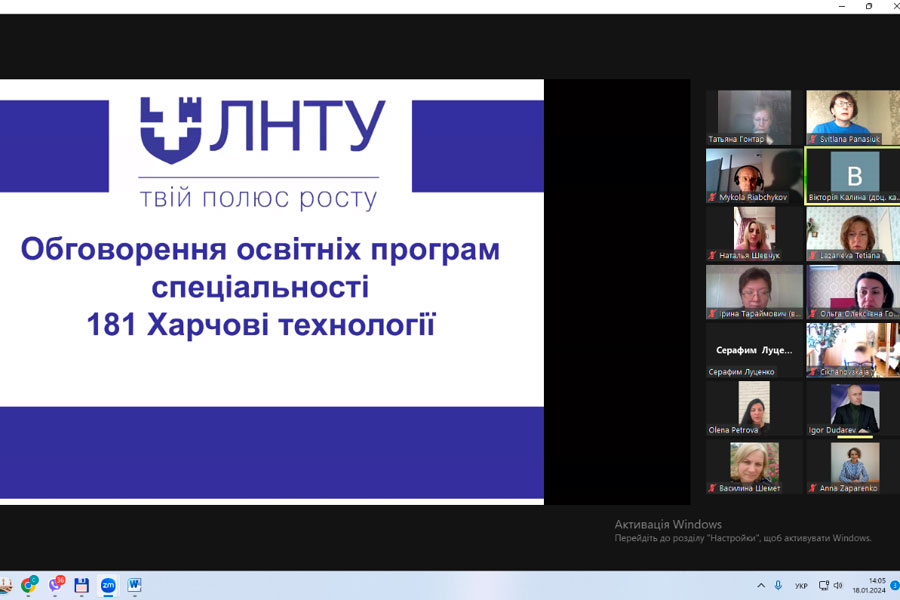The height and width of the screenshot is (600, 900).
Task: Click muted mic icon on Ольга Олексіївна
Action: click(x=813, y=313)
